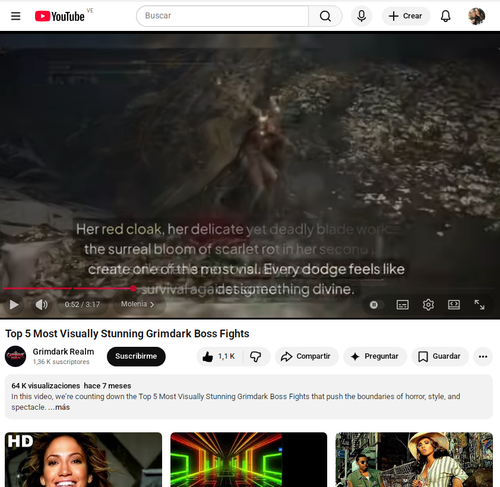Open the Grimdark Realm channel name link
This screenshot has width=500, height=487.
point(63,352)
